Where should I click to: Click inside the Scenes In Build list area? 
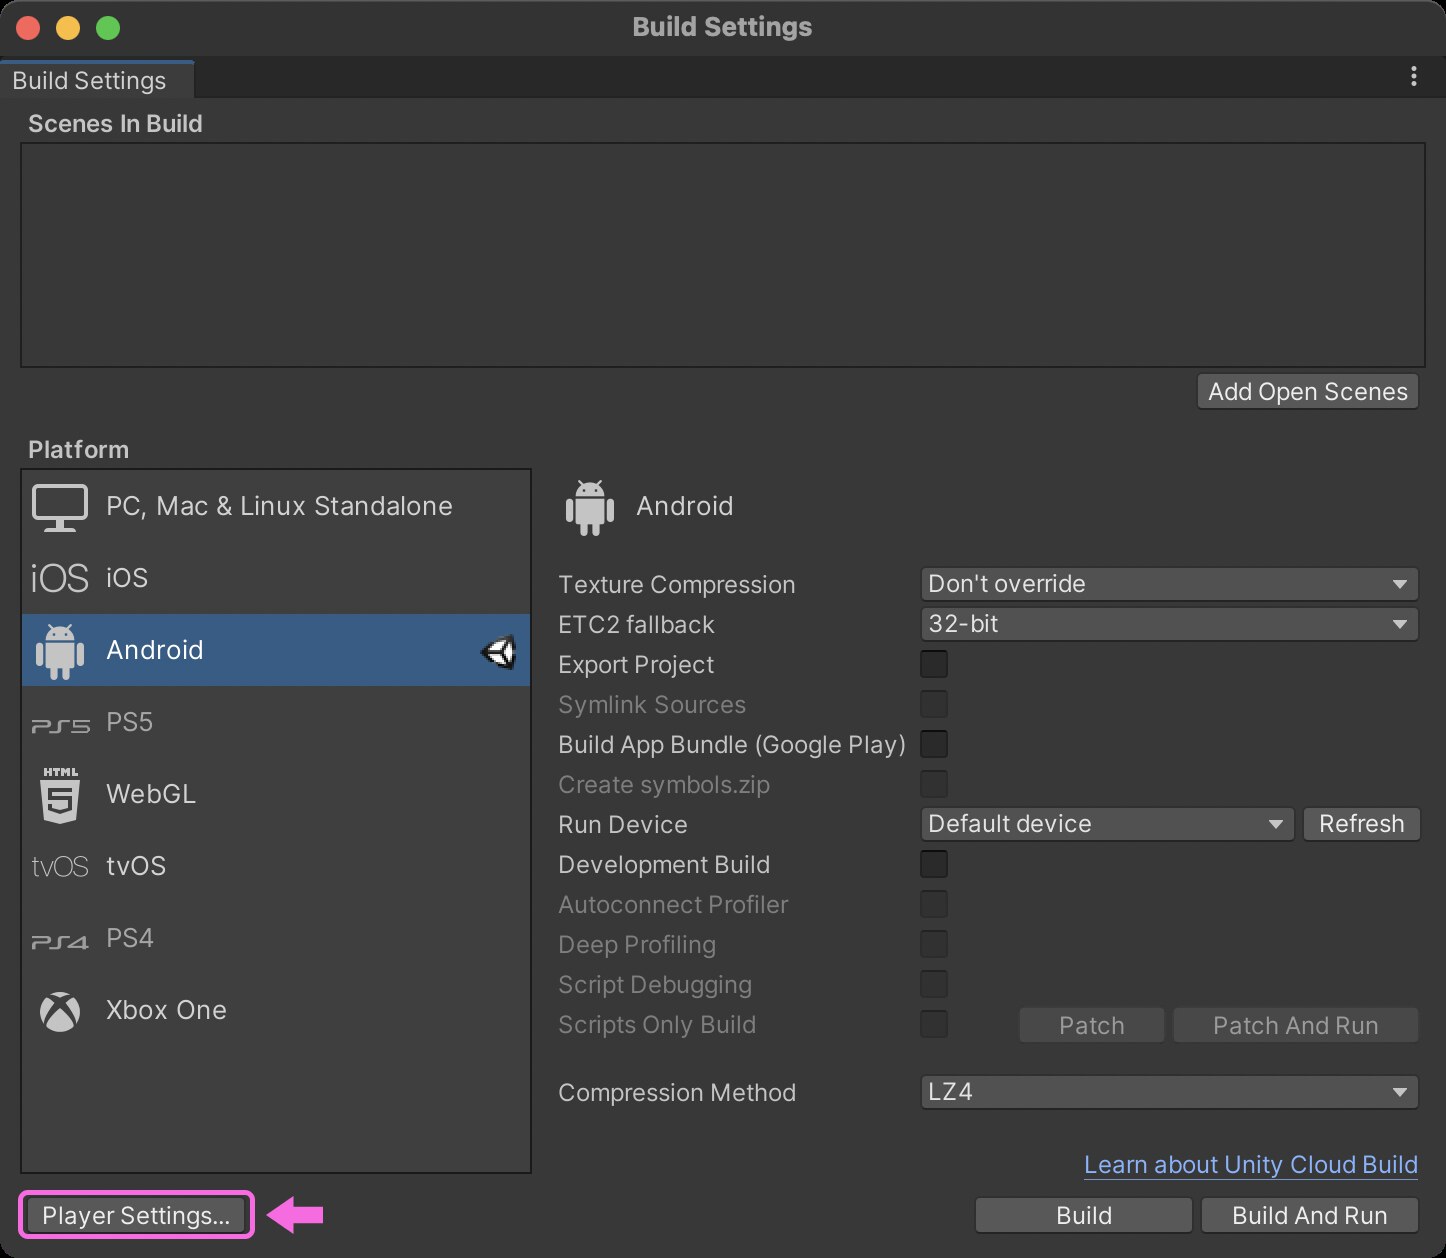[x=723, y=255]
